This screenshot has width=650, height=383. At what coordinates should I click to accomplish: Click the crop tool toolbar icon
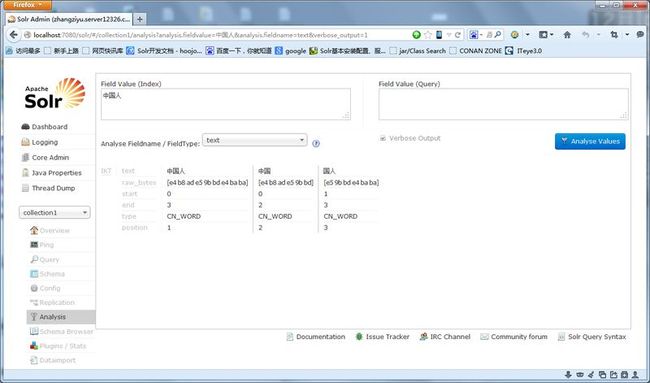[x=614, y=35]
